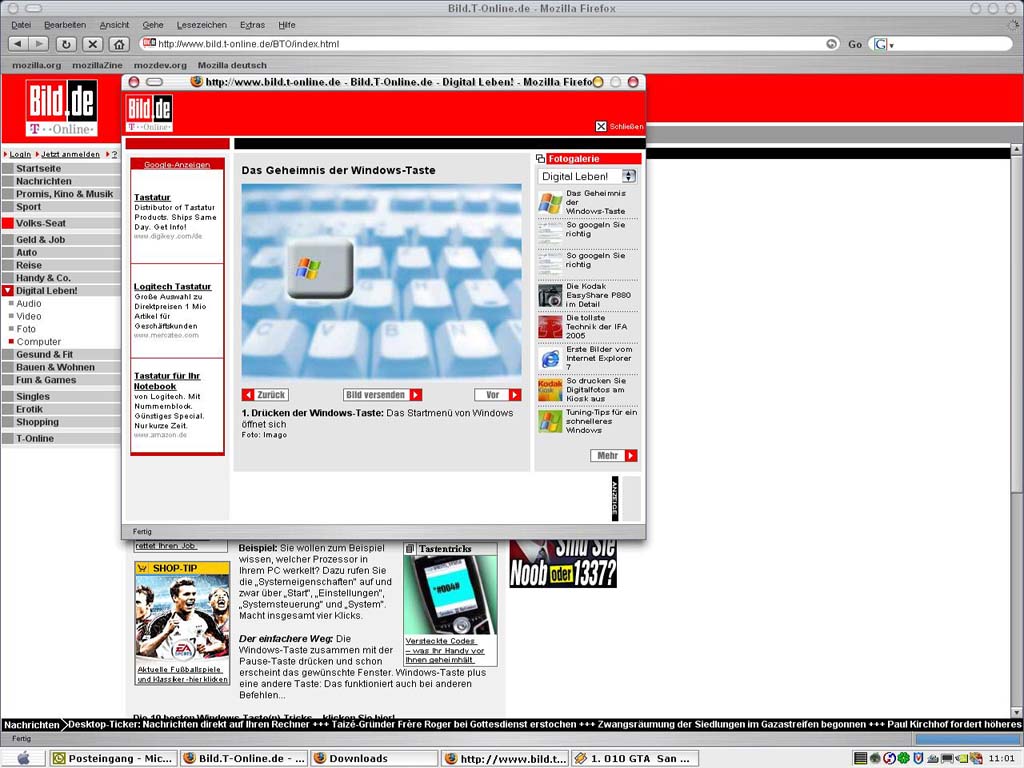Screen dimensions: 1024x768
Task: Click the red-blue circular arrows tray icon
Action: 889,758
